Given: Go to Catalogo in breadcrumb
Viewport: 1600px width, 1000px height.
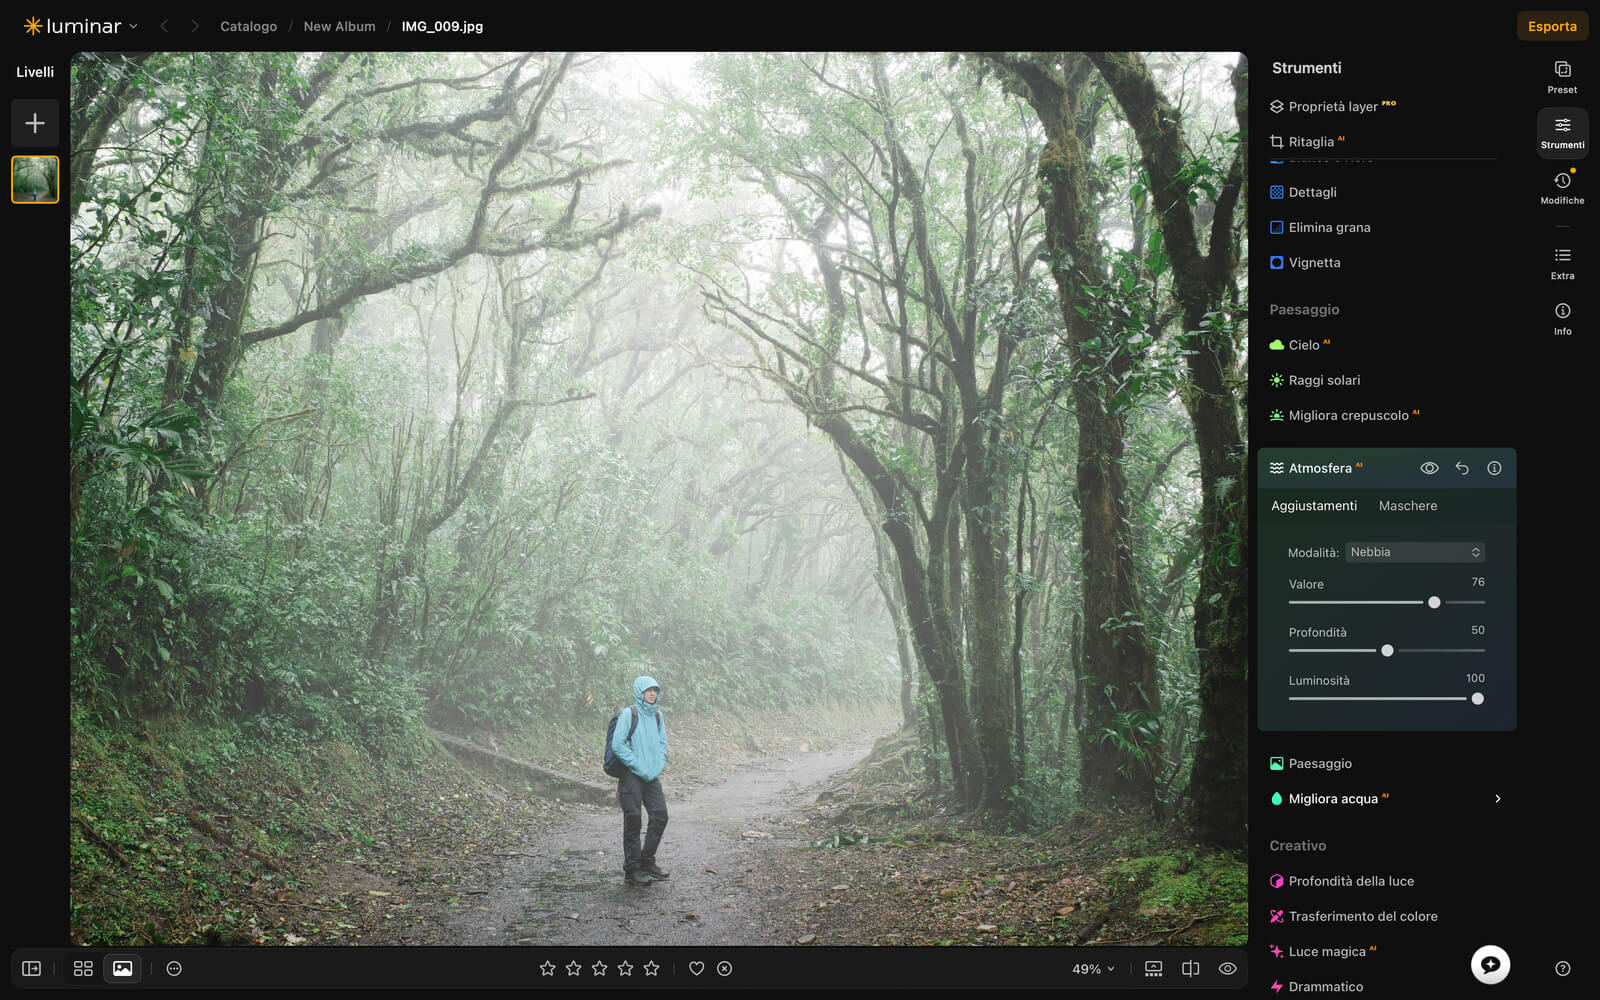Looking at the screenshot, I should coord(248,26).
